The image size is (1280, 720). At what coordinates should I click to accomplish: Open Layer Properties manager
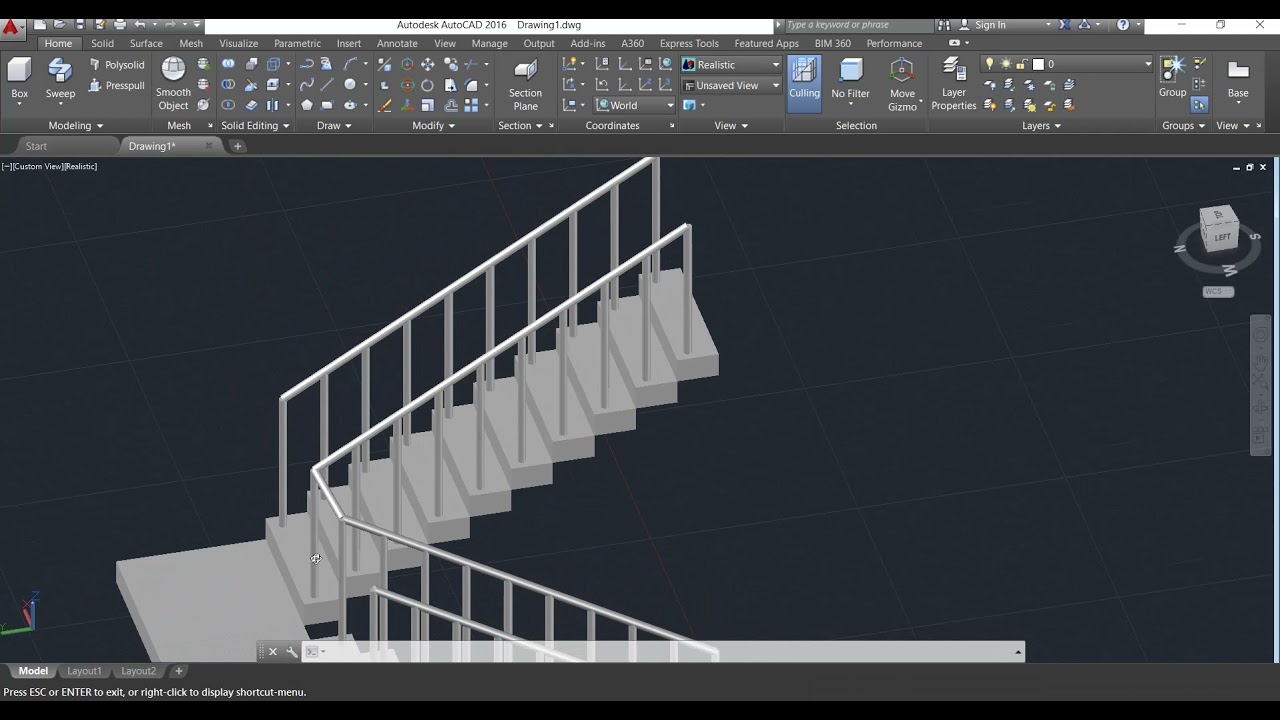coord(953,84)
